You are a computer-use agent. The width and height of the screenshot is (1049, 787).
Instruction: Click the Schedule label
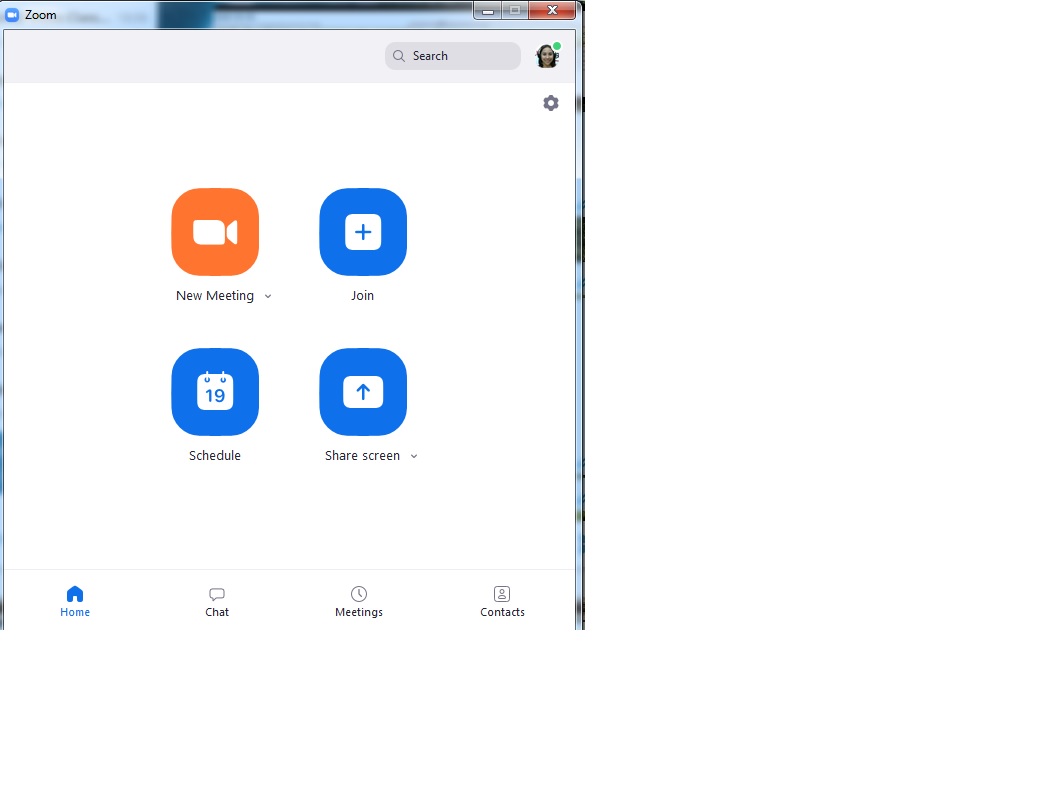tap(215, 456)
